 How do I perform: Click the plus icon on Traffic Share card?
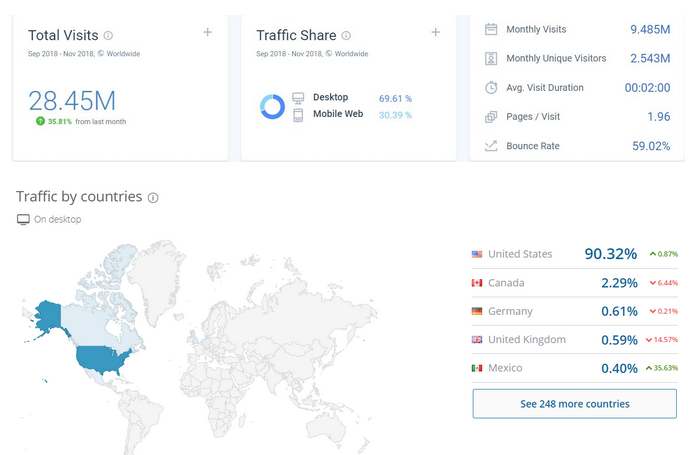(435, 32)
